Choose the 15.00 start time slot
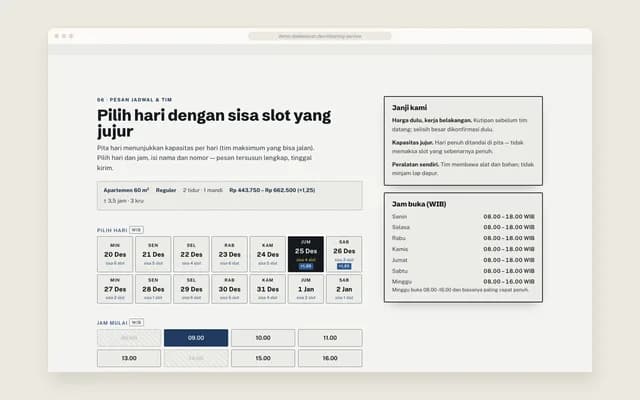 (263, 358)
